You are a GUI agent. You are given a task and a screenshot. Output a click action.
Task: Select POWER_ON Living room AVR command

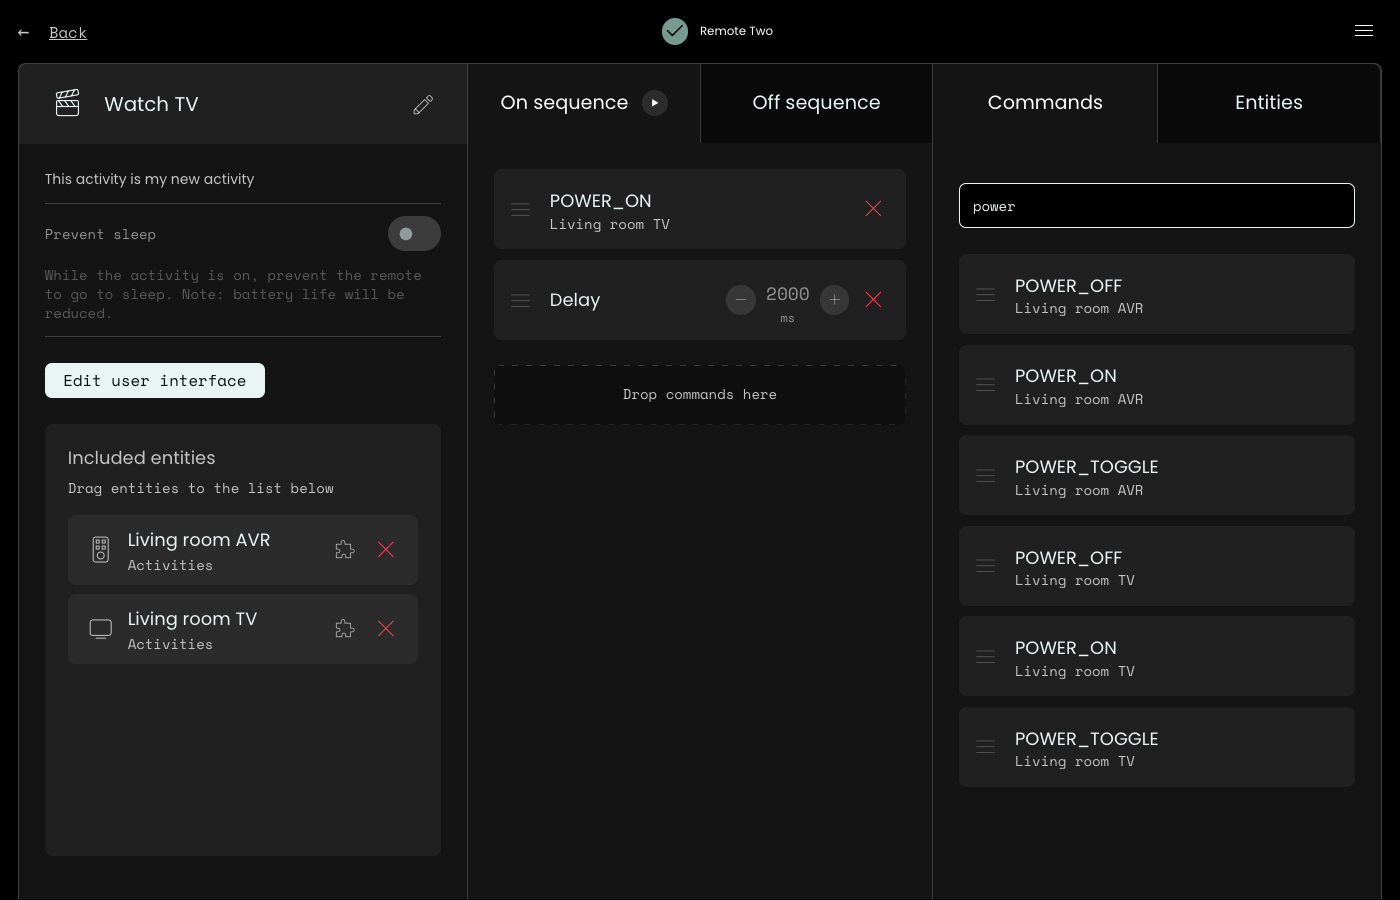(x=1157, y=385)
